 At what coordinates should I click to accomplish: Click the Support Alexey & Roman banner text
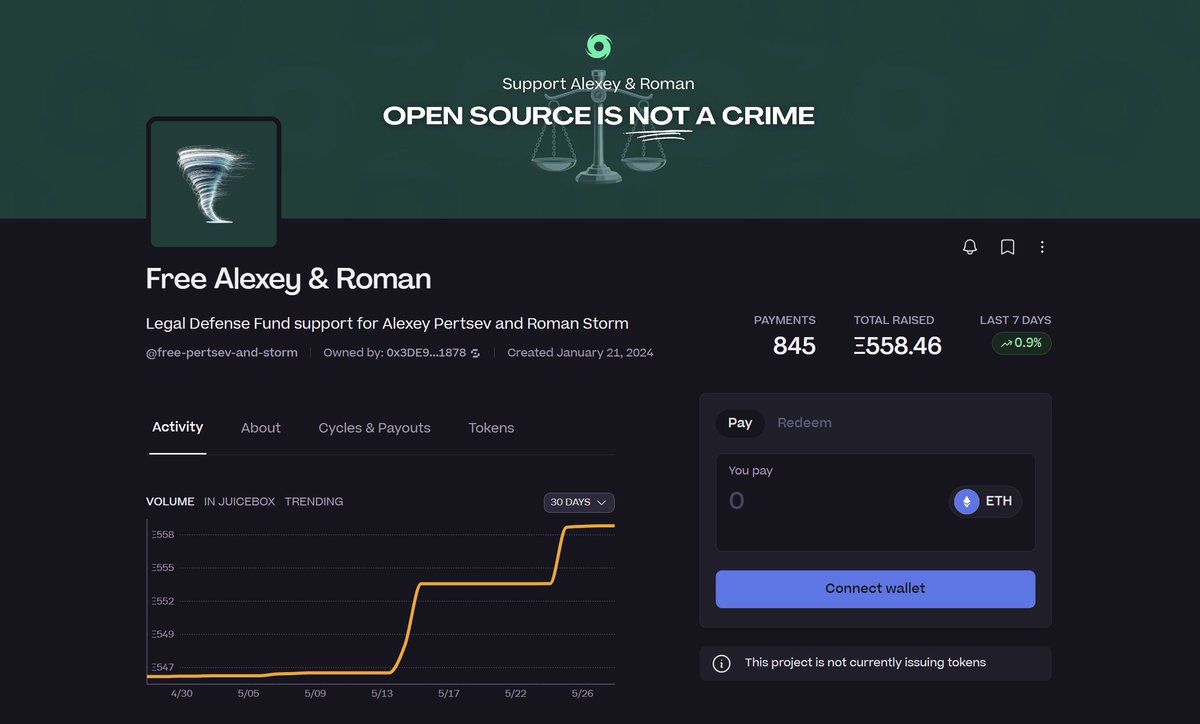click(x=598, y=84)
